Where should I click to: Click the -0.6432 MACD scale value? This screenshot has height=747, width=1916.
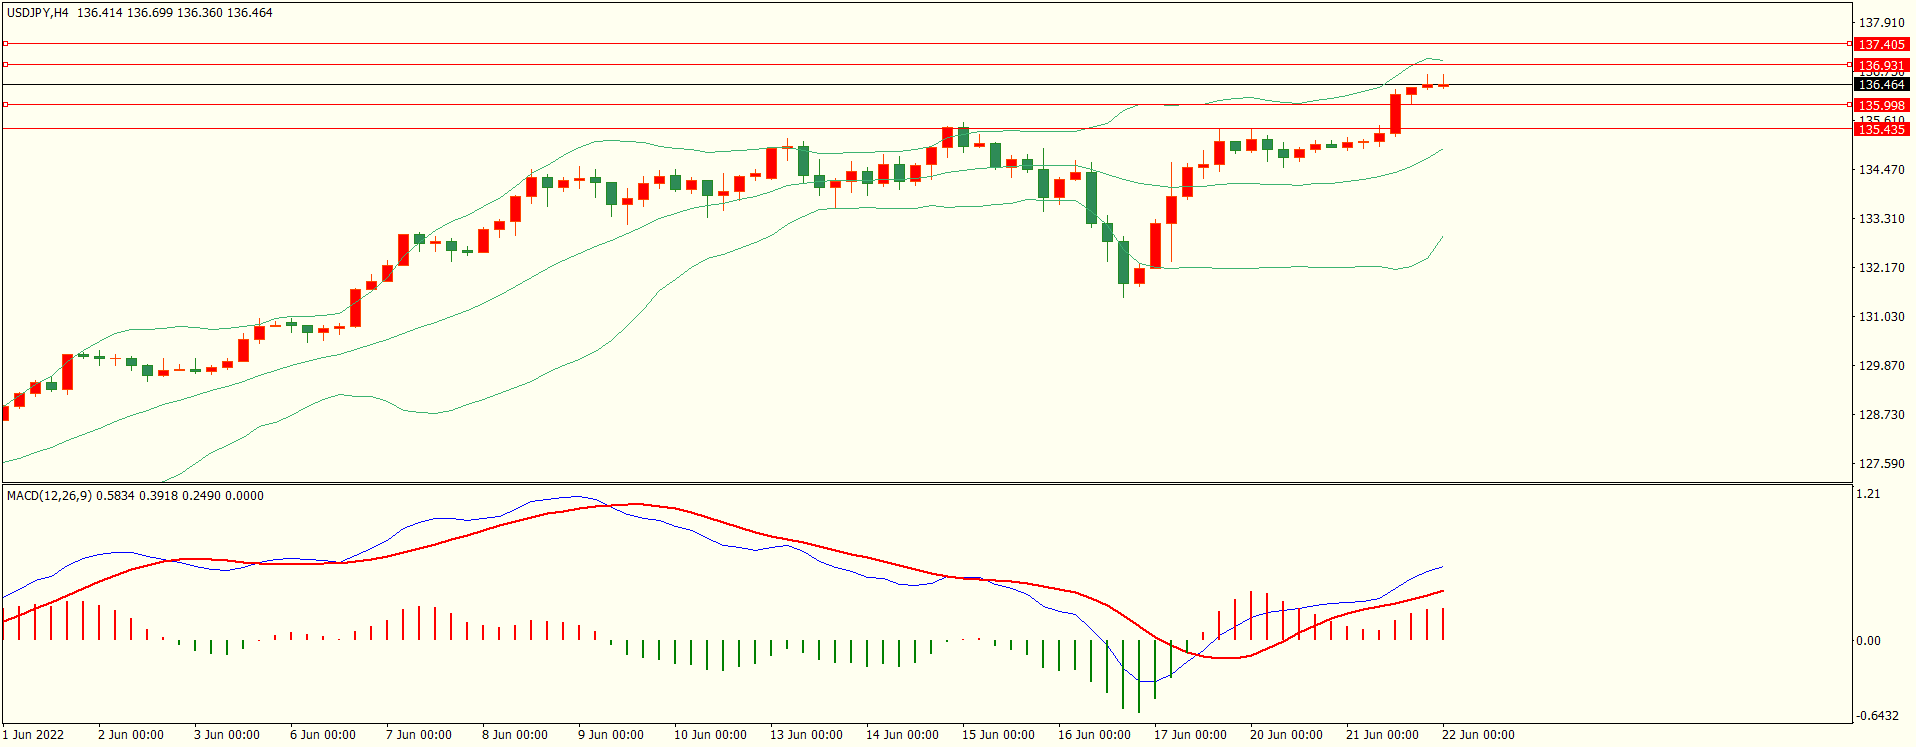(1877, 716)
